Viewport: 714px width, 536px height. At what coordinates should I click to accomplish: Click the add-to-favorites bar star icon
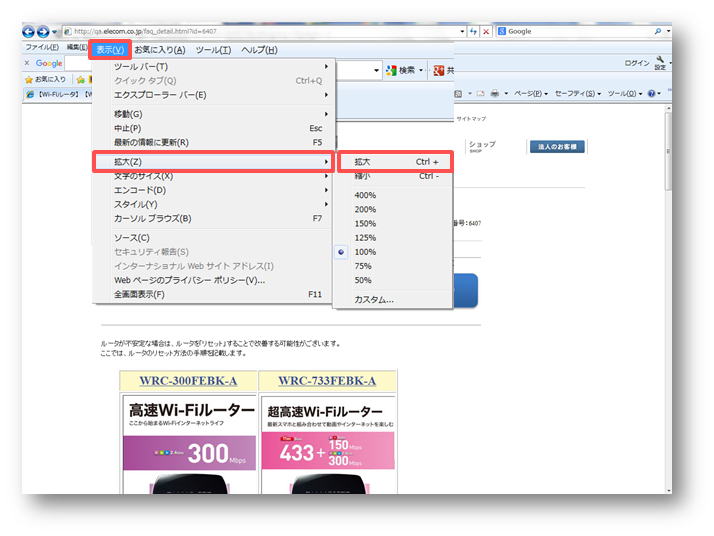(81, 80)
